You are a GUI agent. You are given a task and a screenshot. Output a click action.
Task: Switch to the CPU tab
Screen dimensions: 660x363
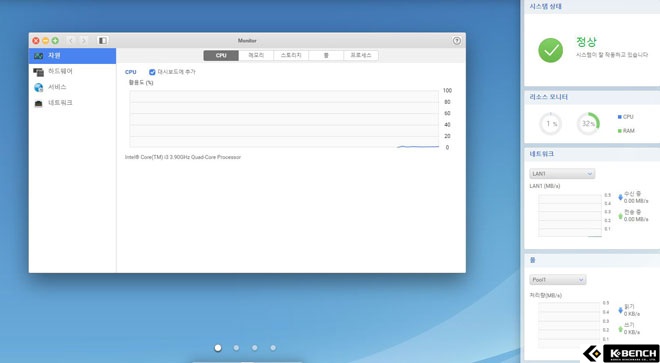coord(221,56)
